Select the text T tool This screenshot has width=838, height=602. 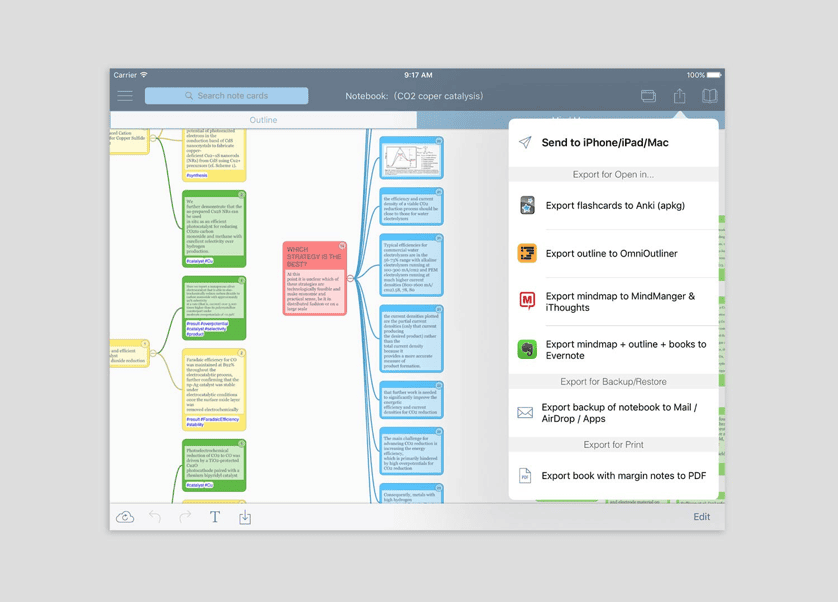tap(215, 517)
